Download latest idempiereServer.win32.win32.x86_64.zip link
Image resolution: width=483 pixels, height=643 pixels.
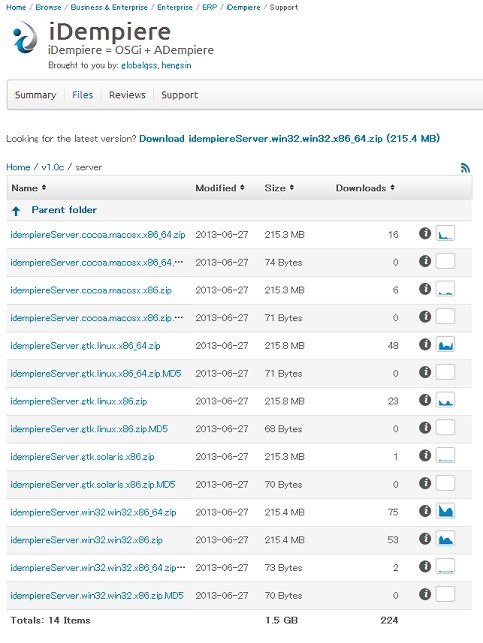[289, 139]
